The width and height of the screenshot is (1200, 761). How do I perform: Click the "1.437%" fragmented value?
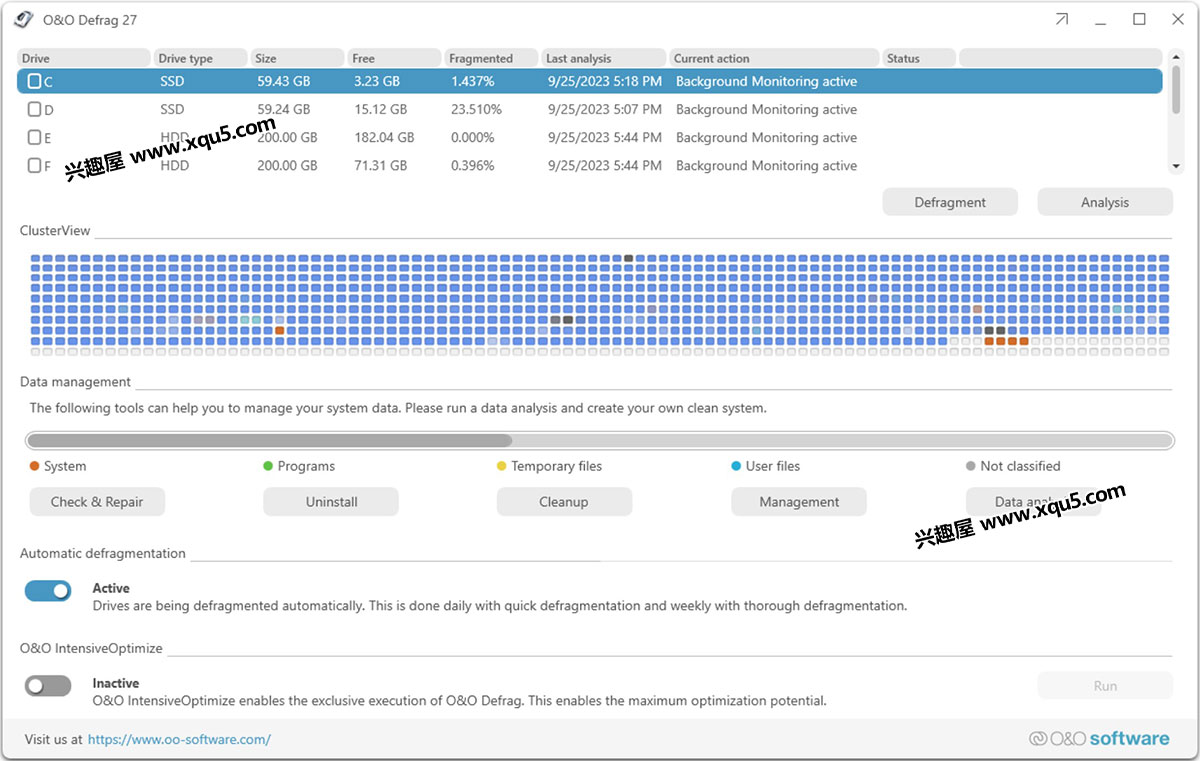(472, 81)
